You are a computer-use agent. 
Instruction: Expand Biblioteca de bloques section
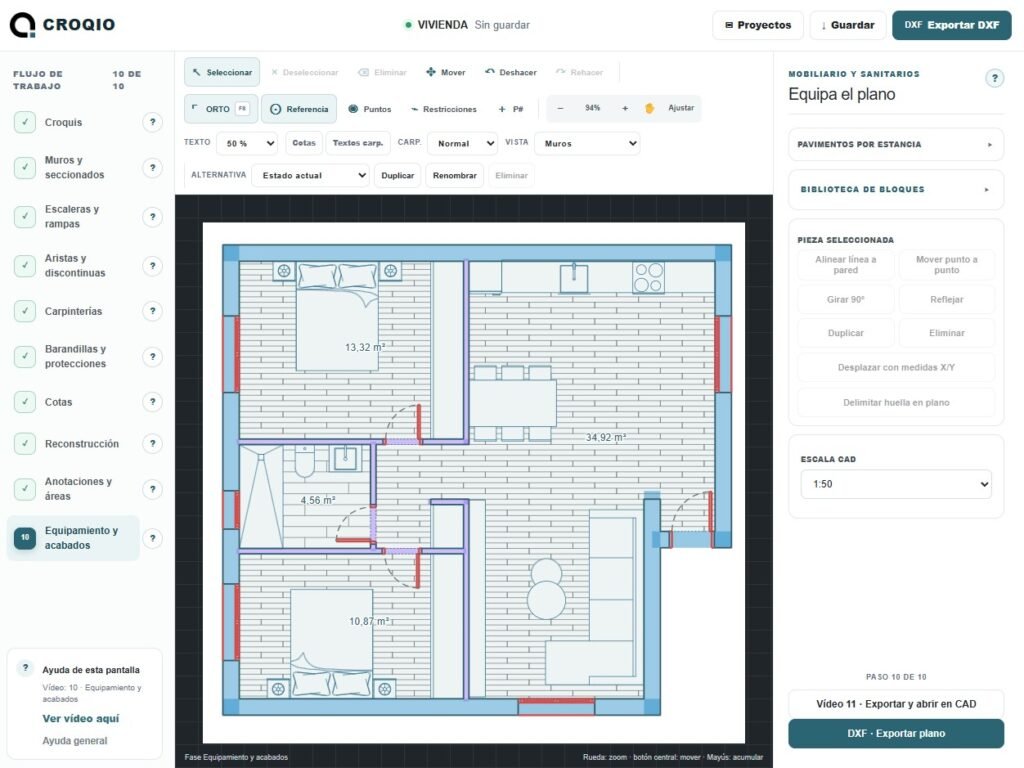pyautogui.click(x=896, y=189)
